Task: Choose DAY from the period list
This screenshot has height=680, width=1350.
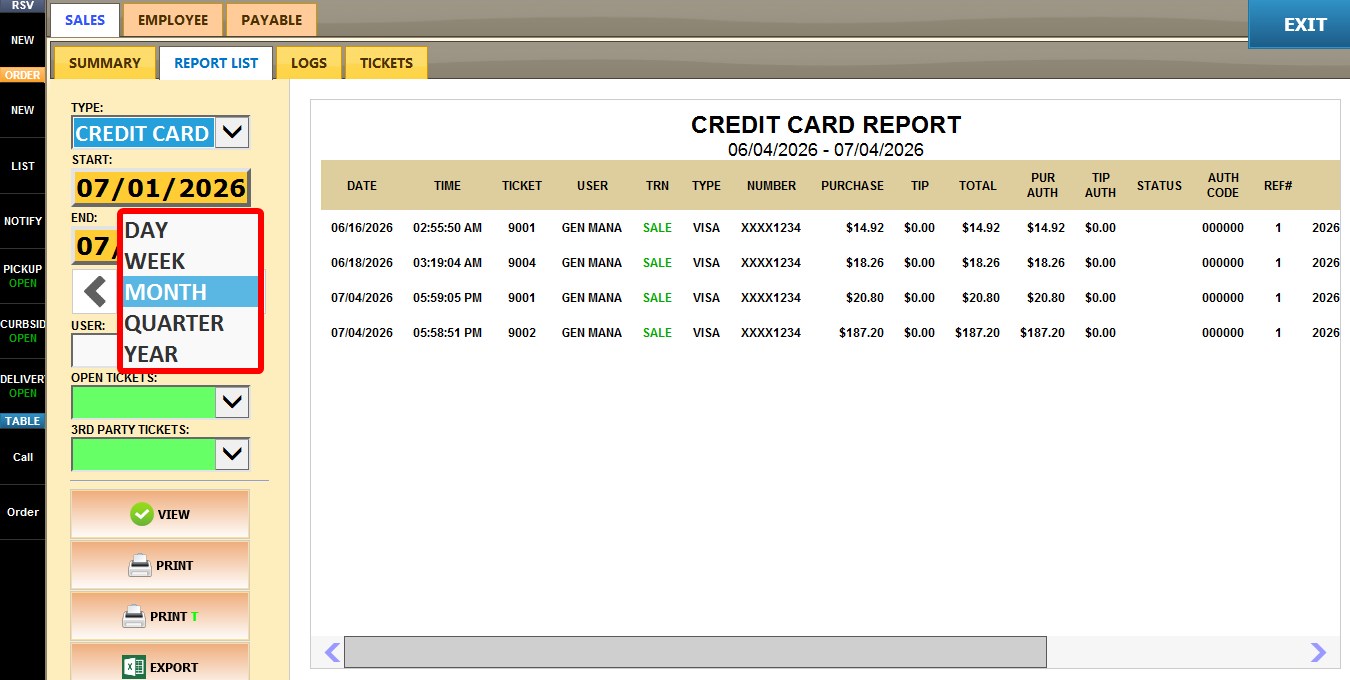Action: point(190,230)
